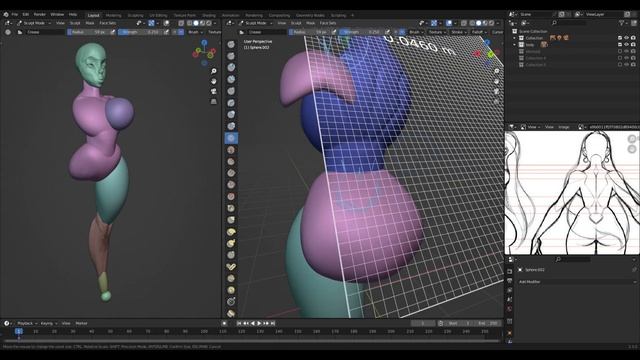Adjust the Strength slider in right header
640x360 pixels.
(x=362, y=32)
